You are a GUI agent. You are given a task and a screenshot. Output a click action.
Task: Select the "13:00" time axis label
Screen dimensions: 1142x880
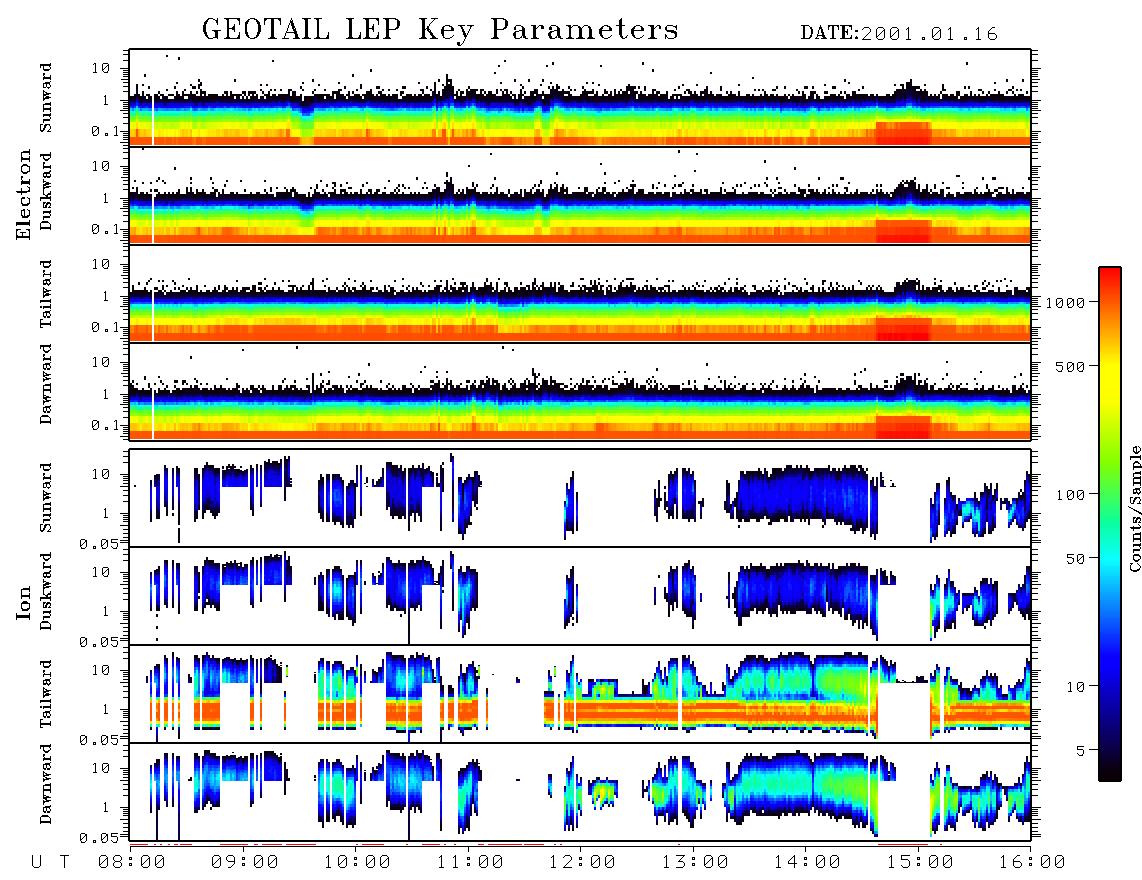694,863
